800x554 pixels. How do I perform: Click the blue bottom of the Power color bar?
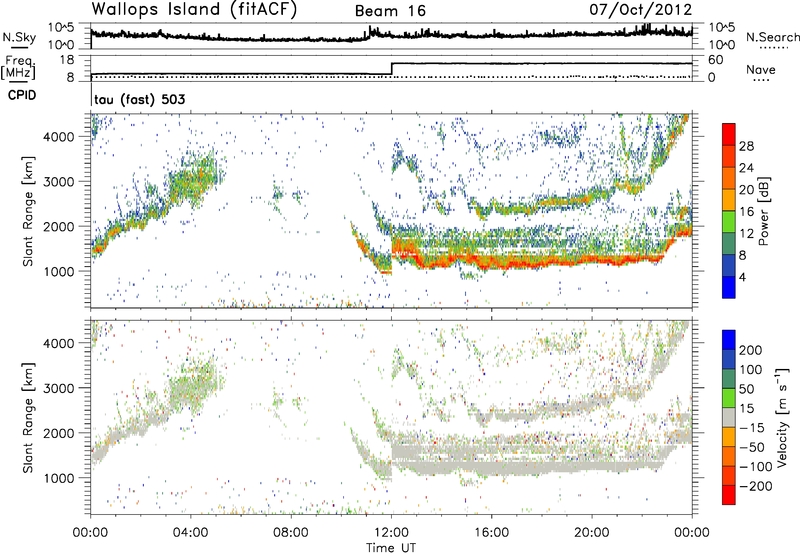[729, 287]
